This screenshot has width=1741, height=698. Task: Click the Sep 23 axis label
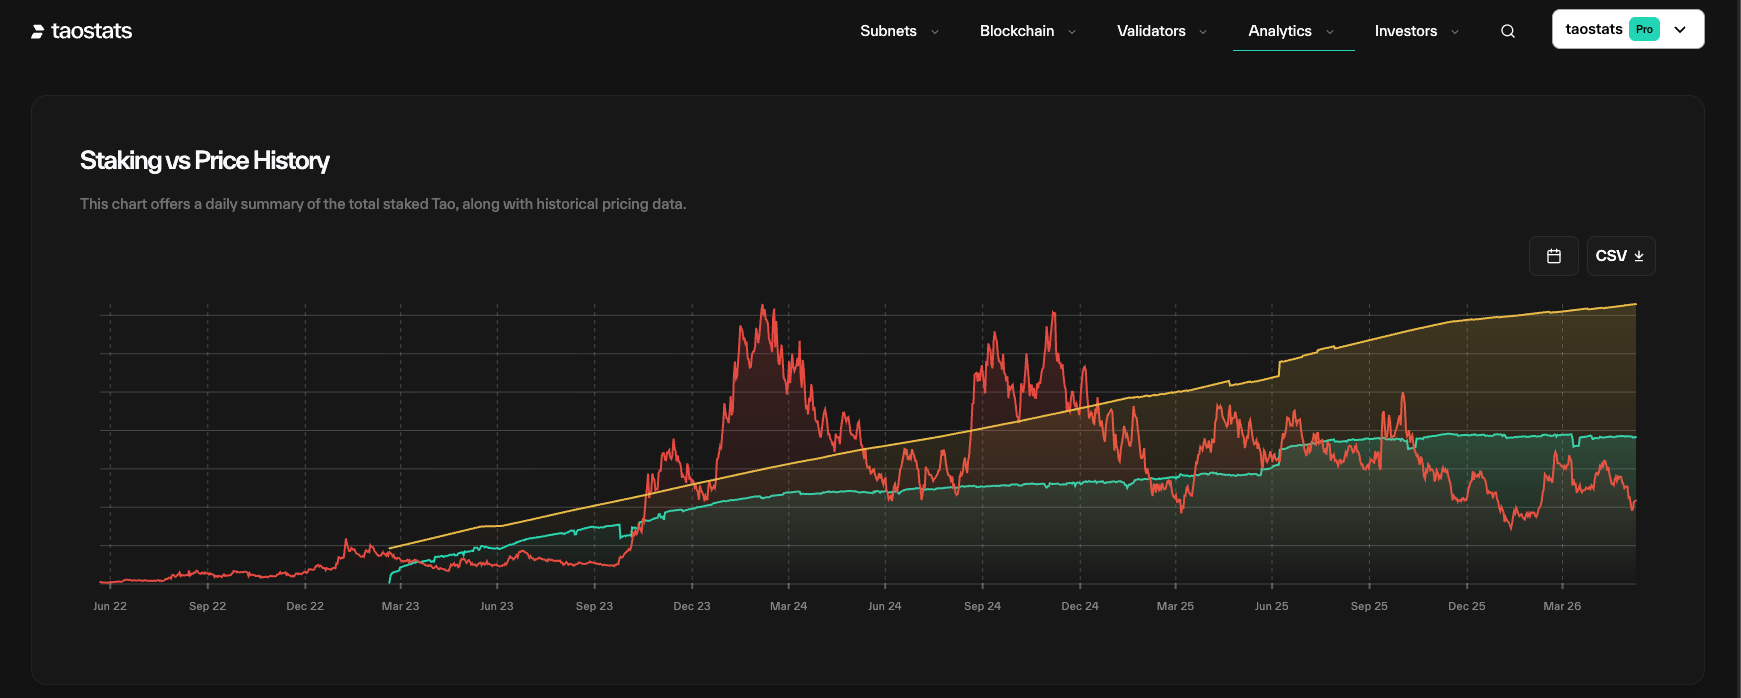coord(594,606)
